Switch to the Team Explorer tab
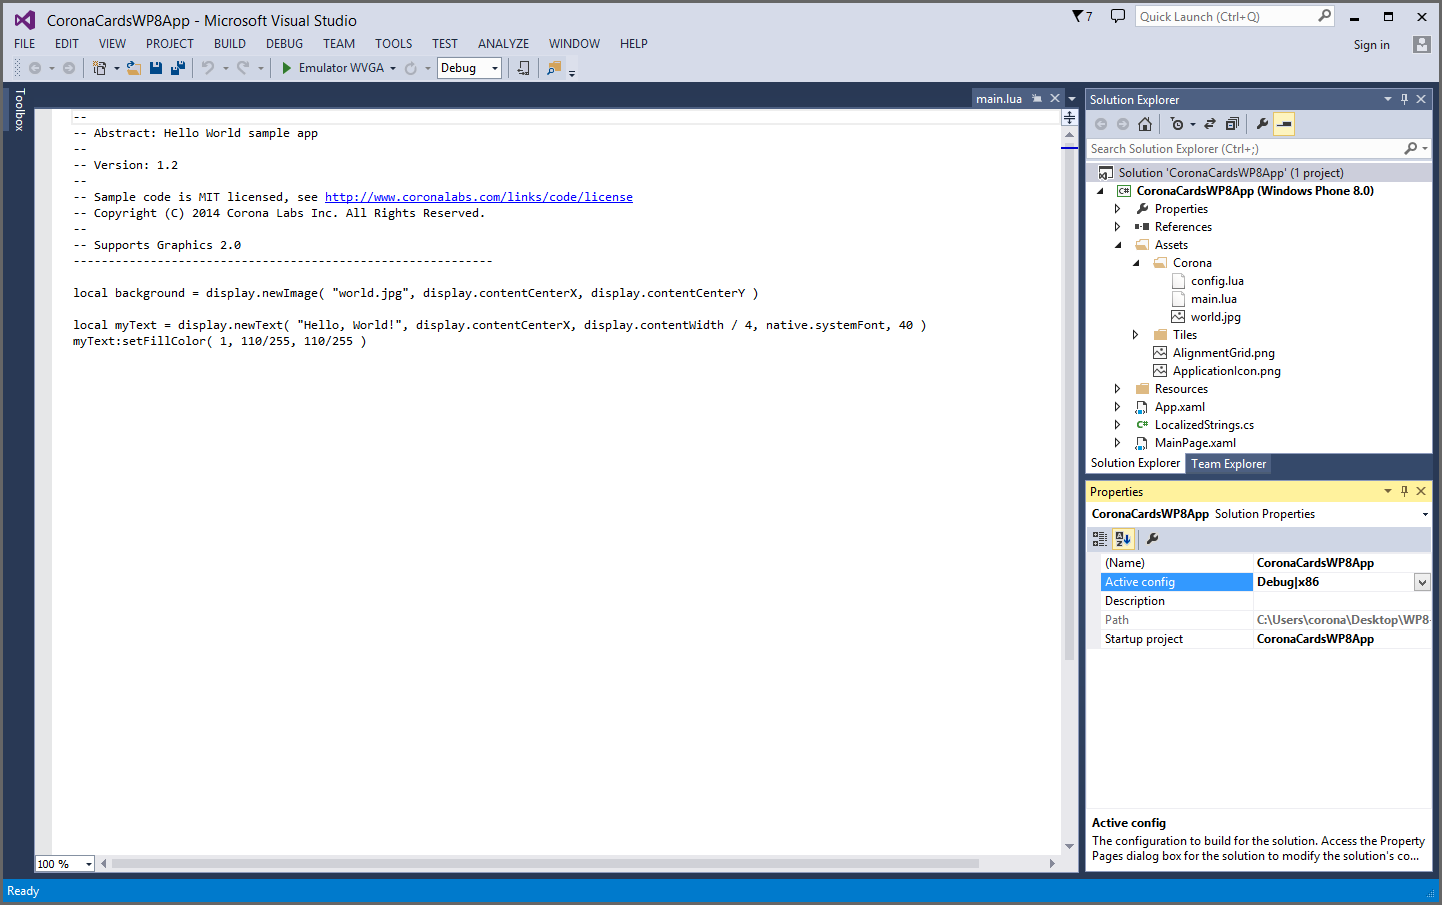 [x=1228, y=464]
